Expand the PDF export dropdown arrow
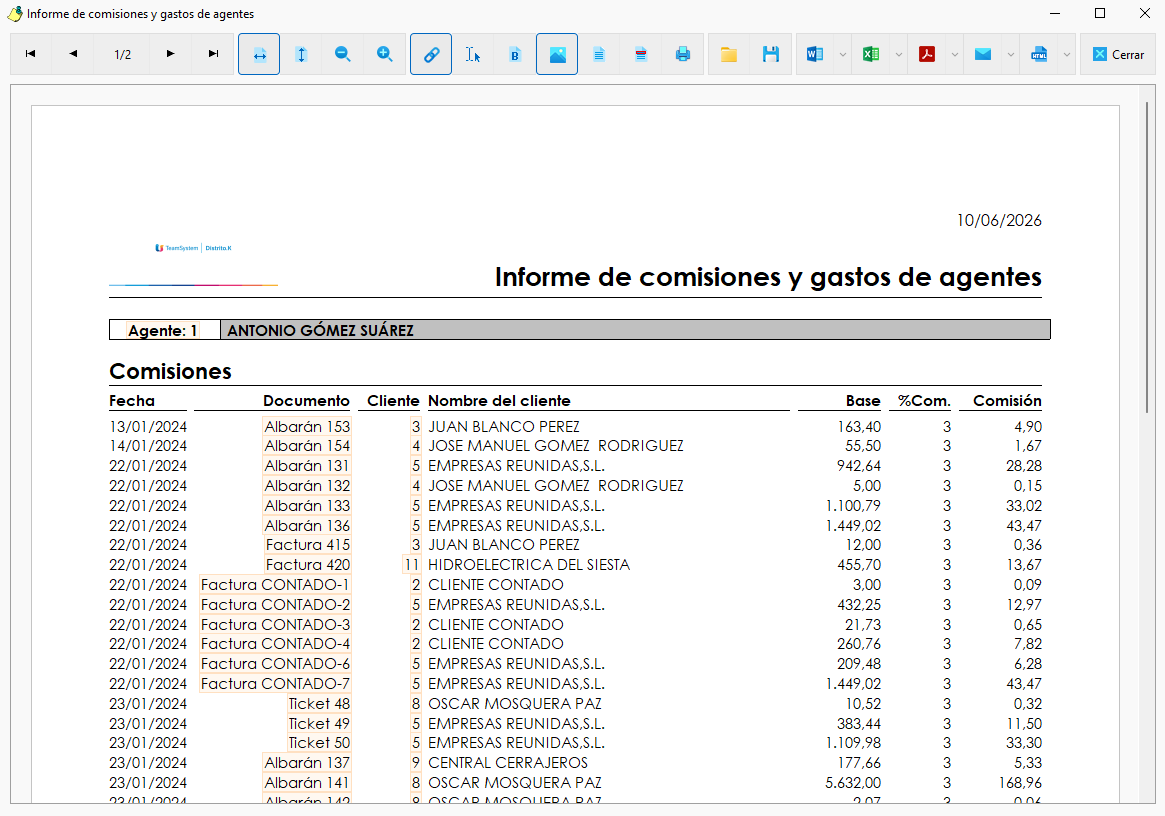Image resolution: width=1165 pixels, height=816 pixels. coord(955,54)
